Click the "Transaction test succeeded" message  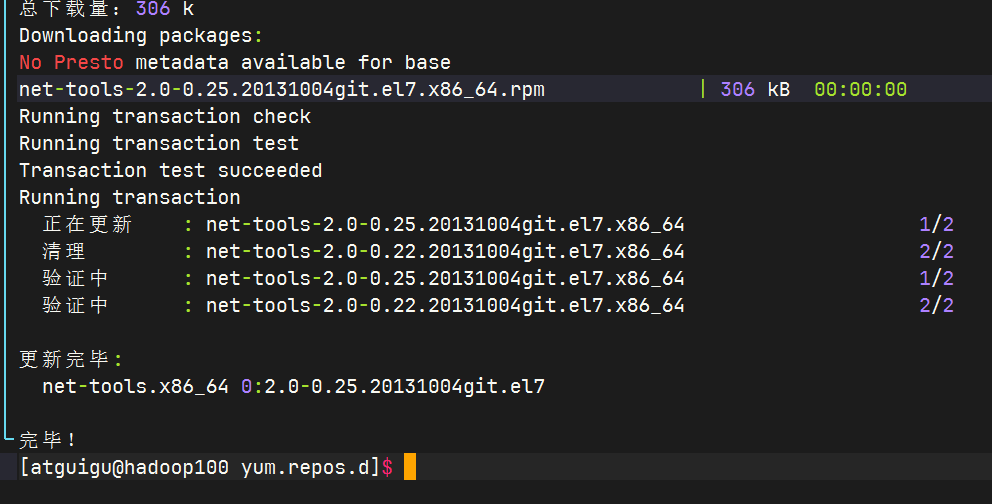pyautogui.click(x=170, y=170)
